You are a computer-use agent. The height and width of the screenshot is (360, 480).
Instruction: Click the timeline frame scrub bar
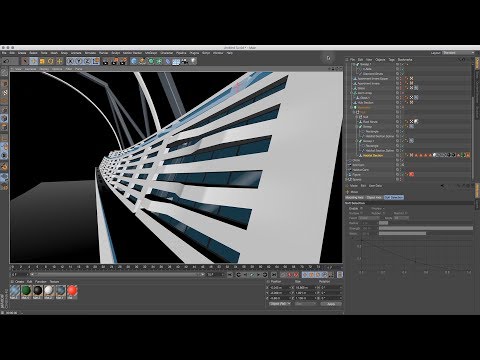coord(117,274)
